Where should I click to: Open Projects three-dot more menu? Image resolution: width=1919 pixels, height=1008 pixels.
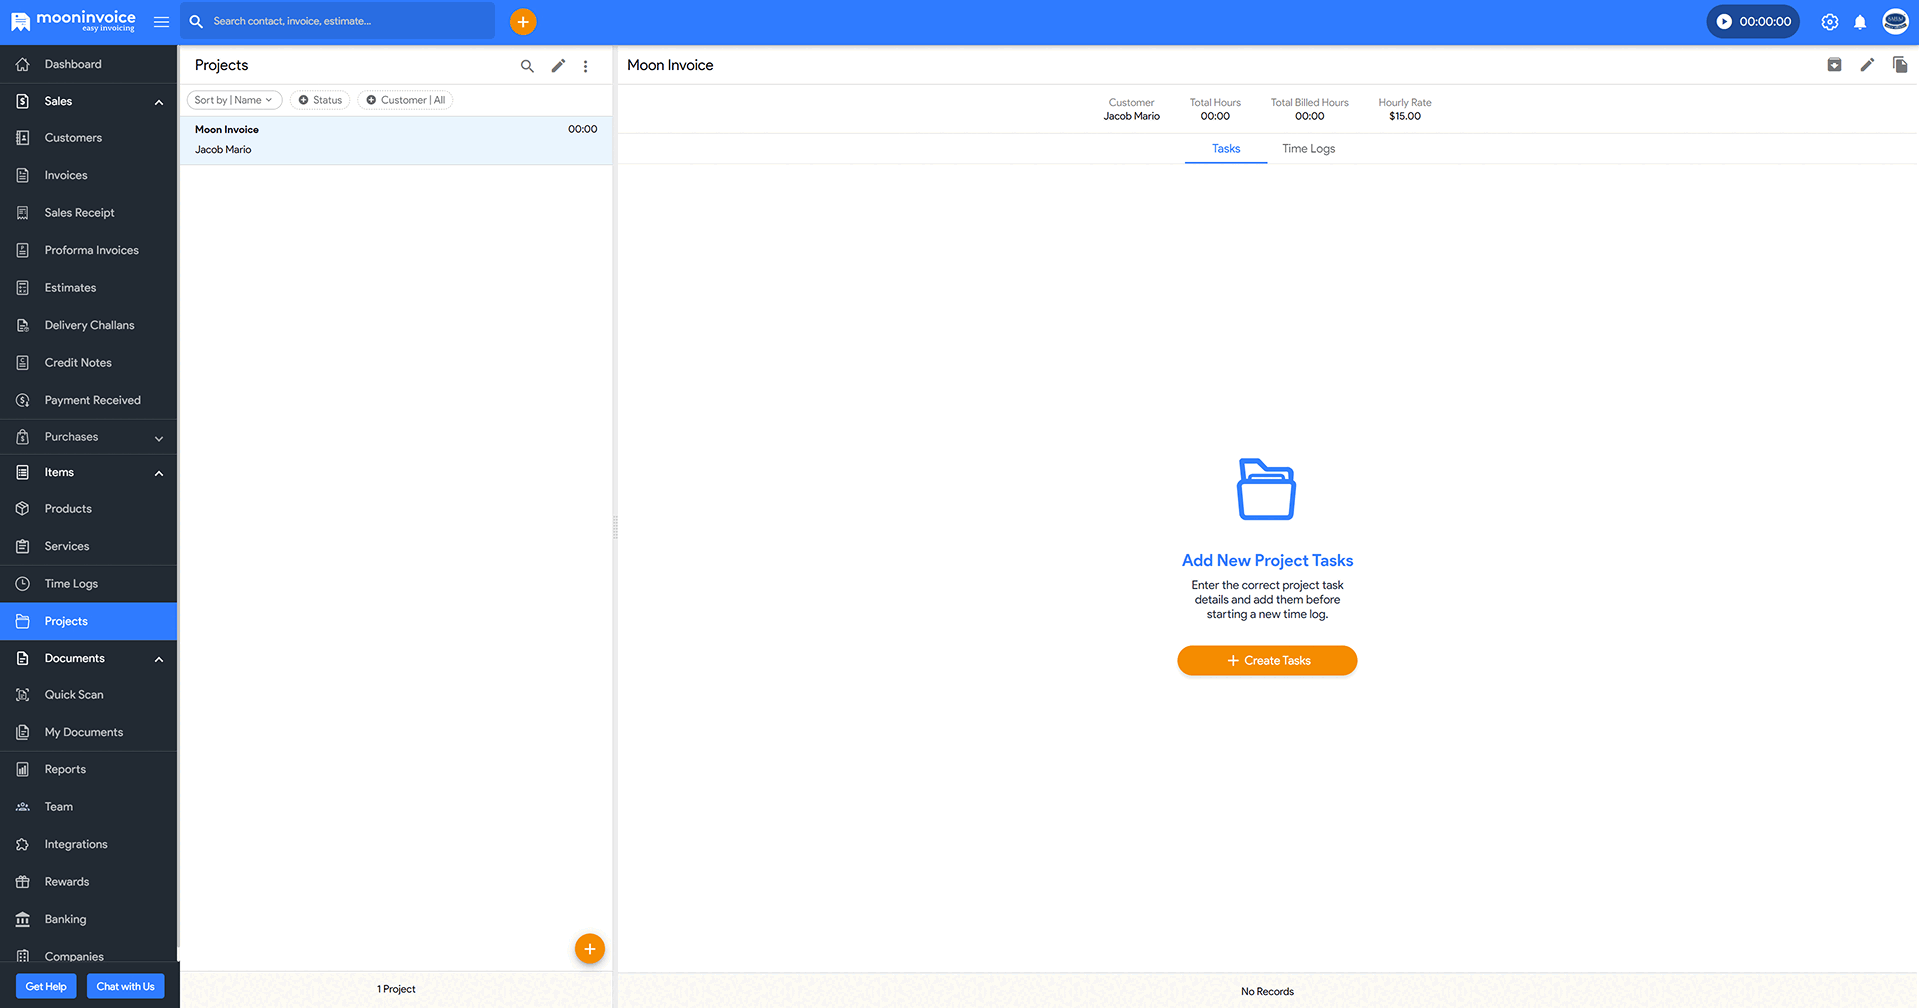click(586, 66)
